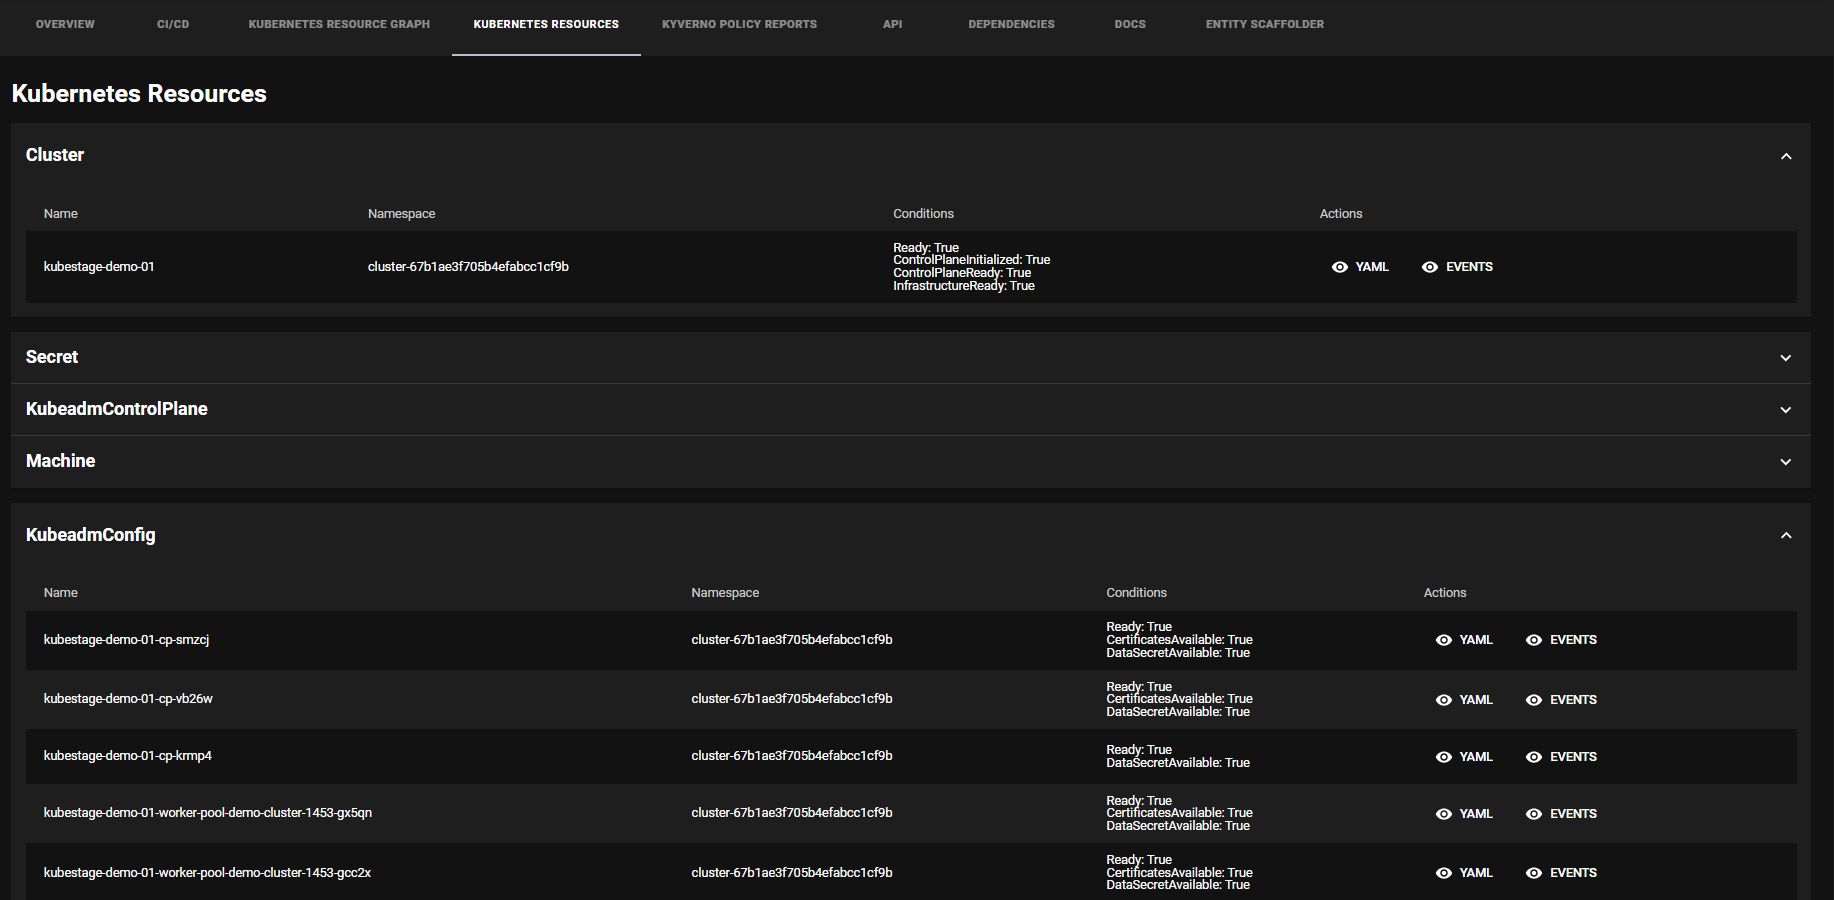Viewport: 1834px width, 900px height.
Task: View YAML for cluster kubestage-demo-01
Action: pos(1361,267)
